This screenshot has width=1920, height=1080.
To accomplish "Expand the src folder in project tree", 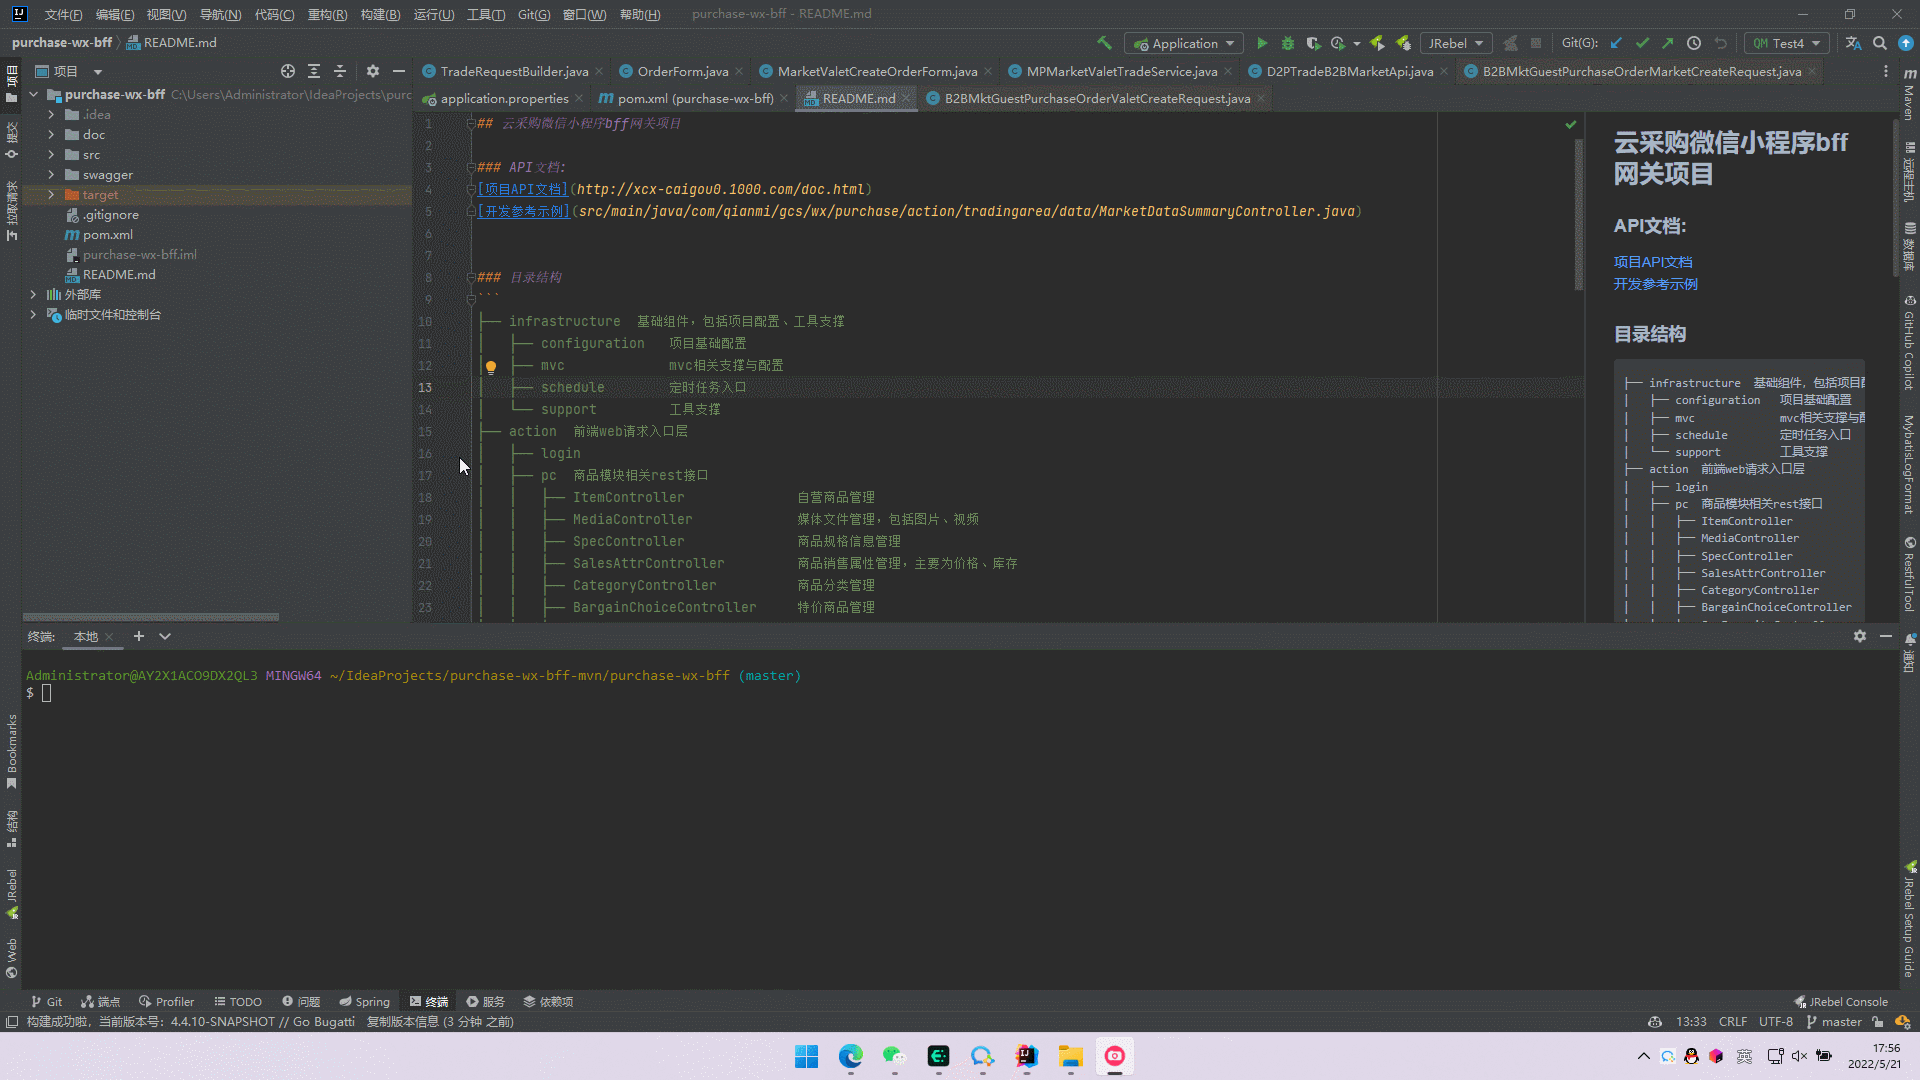I will pyautogui.click(x=51, y=155).
